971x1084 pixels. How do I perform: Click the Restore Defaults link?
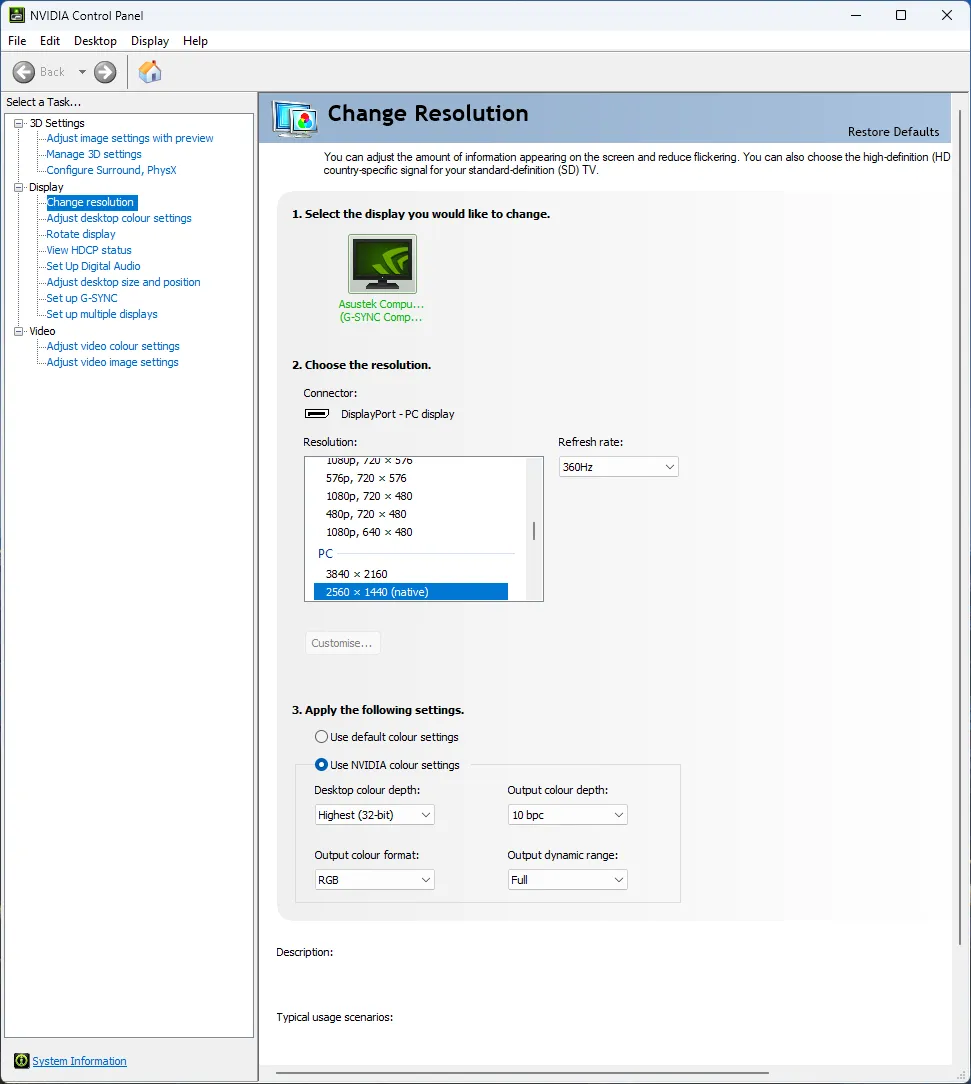pyautogui.click(x=893, y=132)
